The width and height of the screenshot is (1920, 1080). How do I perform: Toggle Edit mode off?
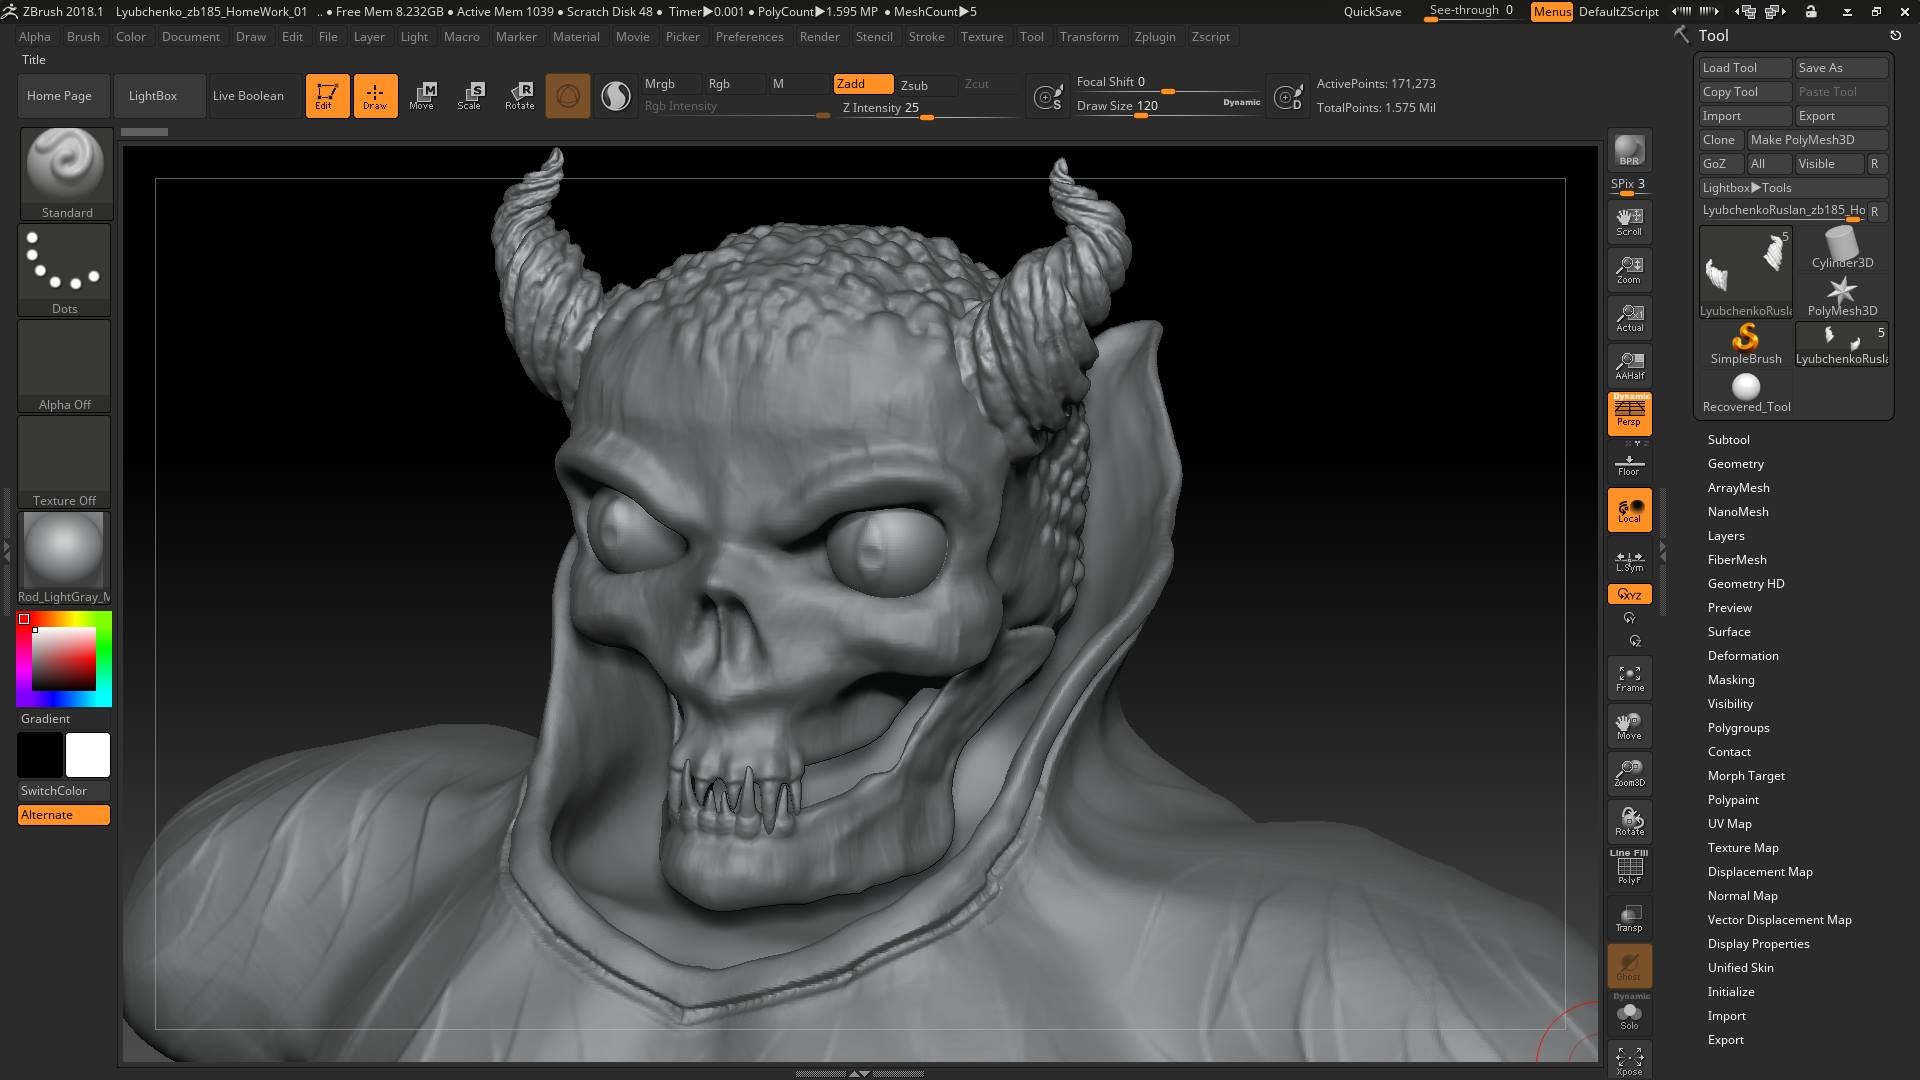(x=327, y=96)
